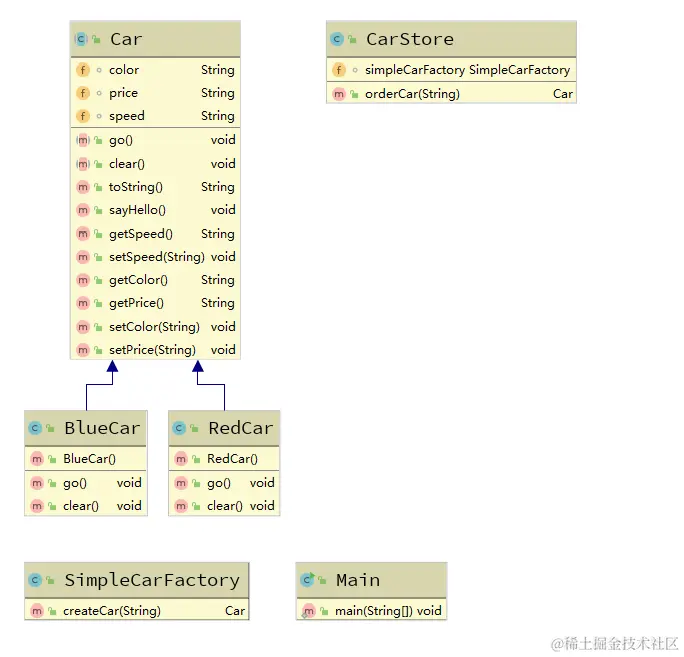Click the Car return type of createCar

pos(235,611)
